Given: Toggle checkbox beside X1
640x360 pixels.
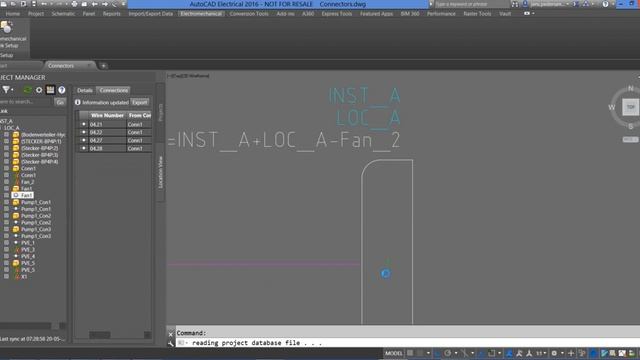Looking at the screenshot, I should pos(7,276).
